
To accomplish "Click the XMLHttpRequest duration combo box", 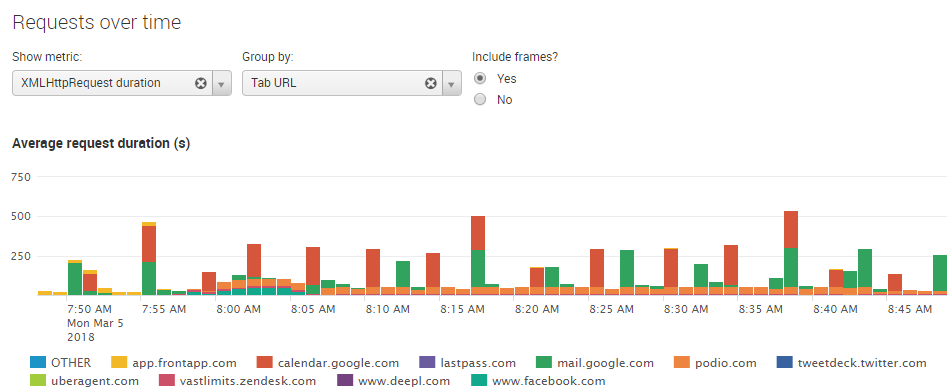I will coord(122,84).
